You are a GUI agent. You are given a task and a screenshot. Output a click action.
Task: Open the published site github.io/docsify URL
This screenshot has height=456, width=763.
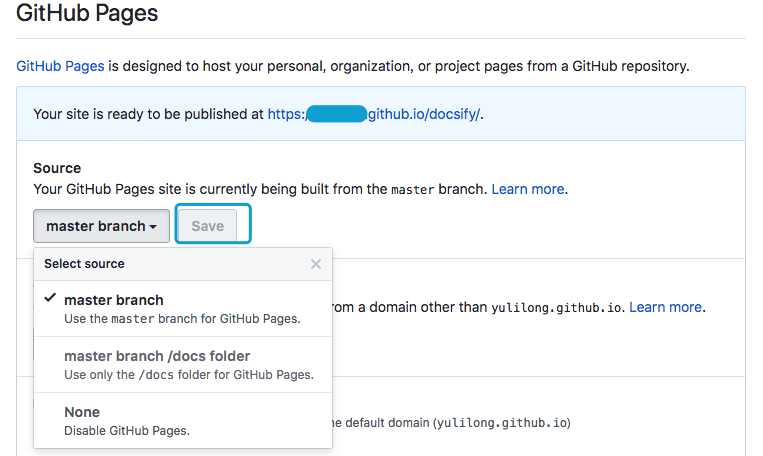tap(374, 114)
